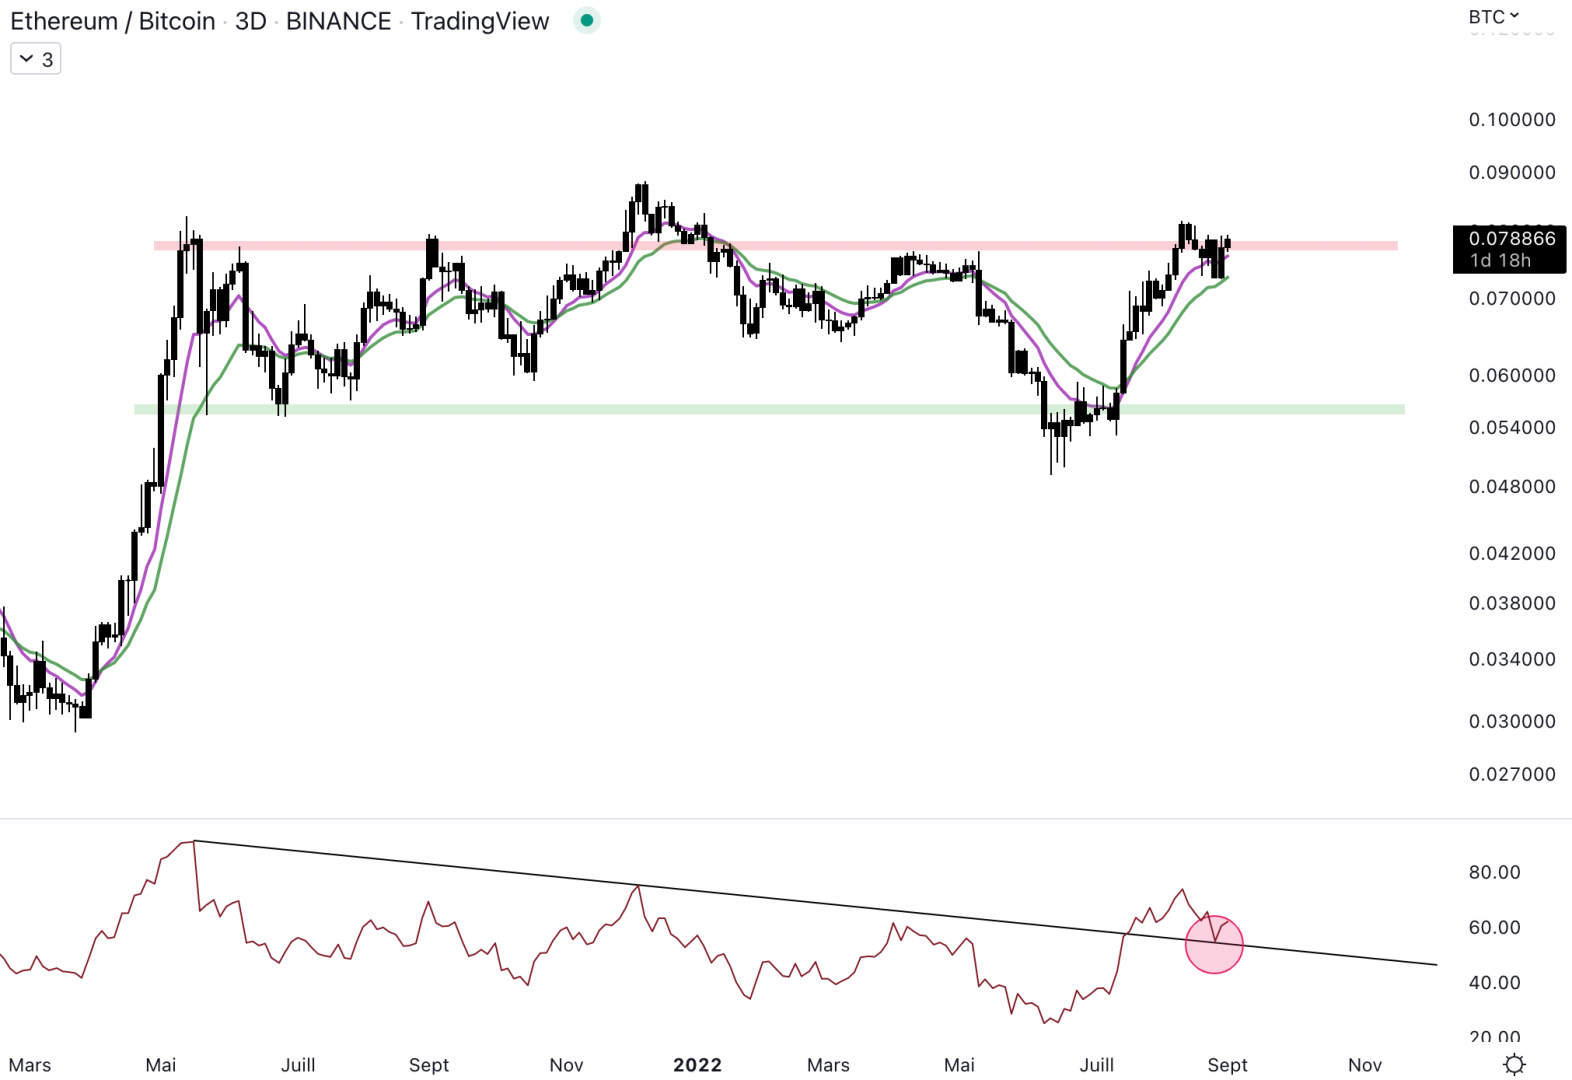This screenshot has width=1572, height=1080.
Task: Select the black RSI descending trendline
Action: (x=815, y=903)
